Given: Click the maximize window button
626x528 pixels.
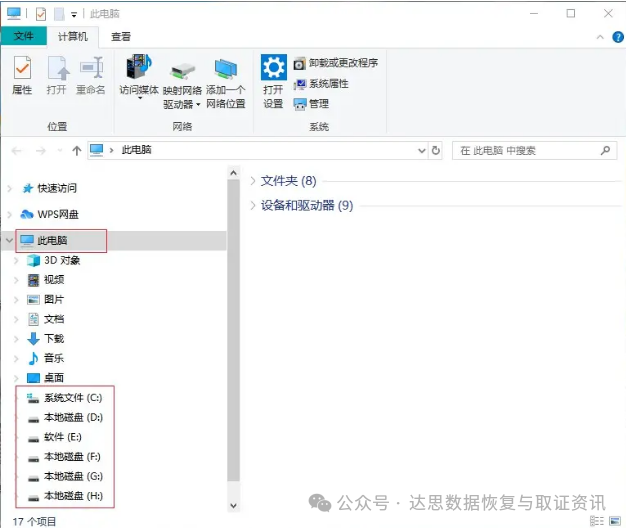Looking at the screenshot, I should (571, 14).
